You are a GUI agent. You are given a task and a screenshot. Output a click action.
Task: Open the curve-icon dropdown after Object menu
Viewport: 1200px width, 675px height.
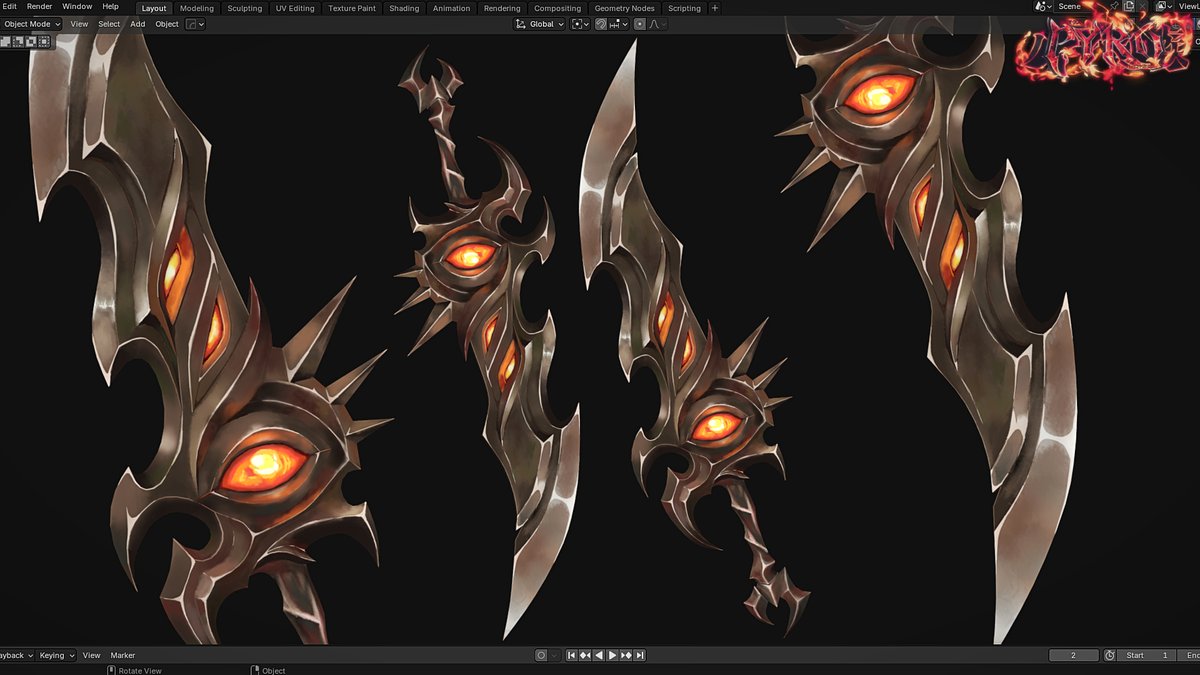point(195,24)
